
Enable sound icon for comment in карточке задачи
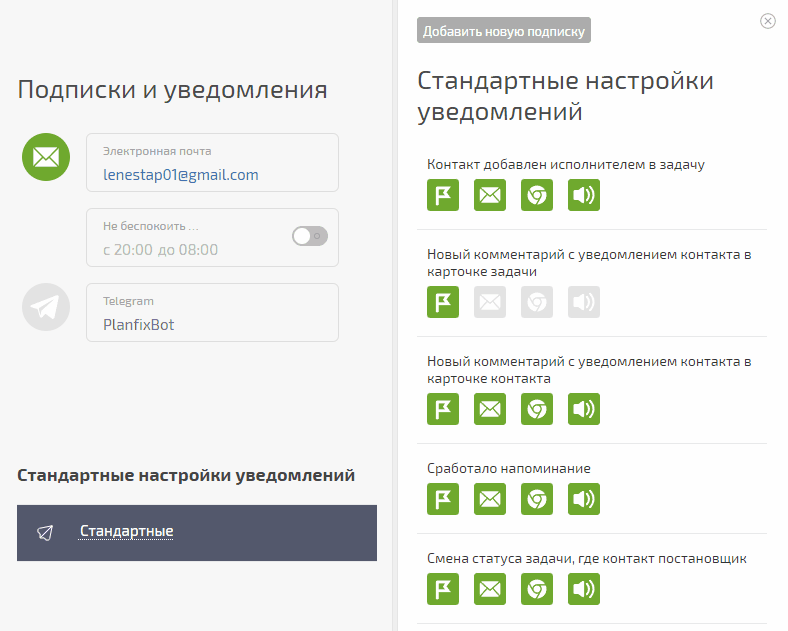(x=584, y=302)
